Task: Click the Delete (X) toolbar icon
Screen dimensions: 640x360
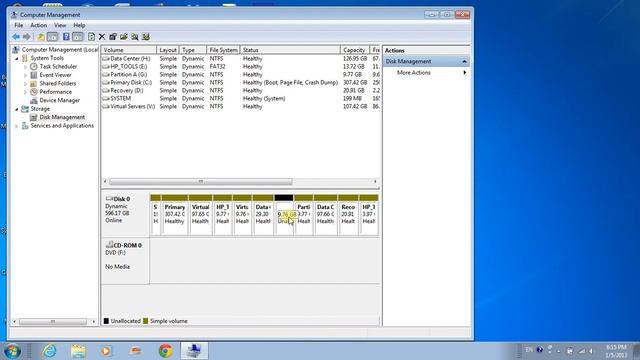Action: coord(102,37)
